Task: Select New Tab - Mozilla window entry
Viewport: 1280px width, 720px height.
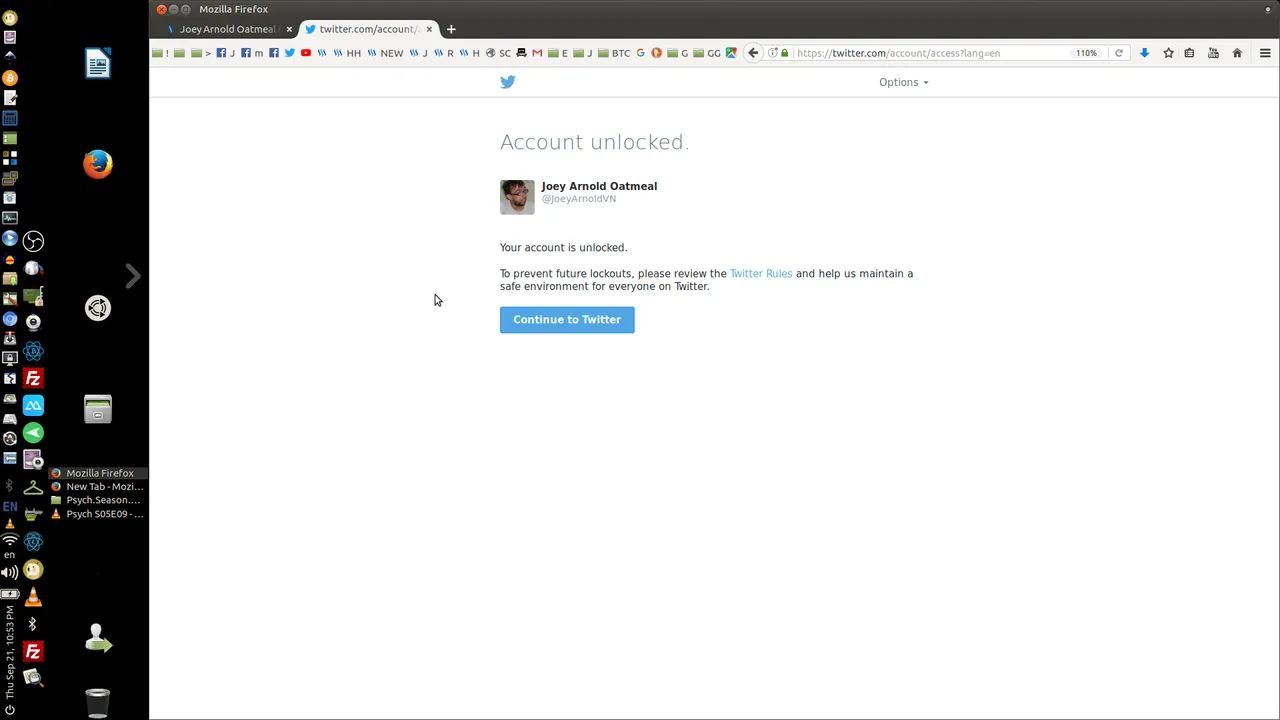Action: (98, 486)
